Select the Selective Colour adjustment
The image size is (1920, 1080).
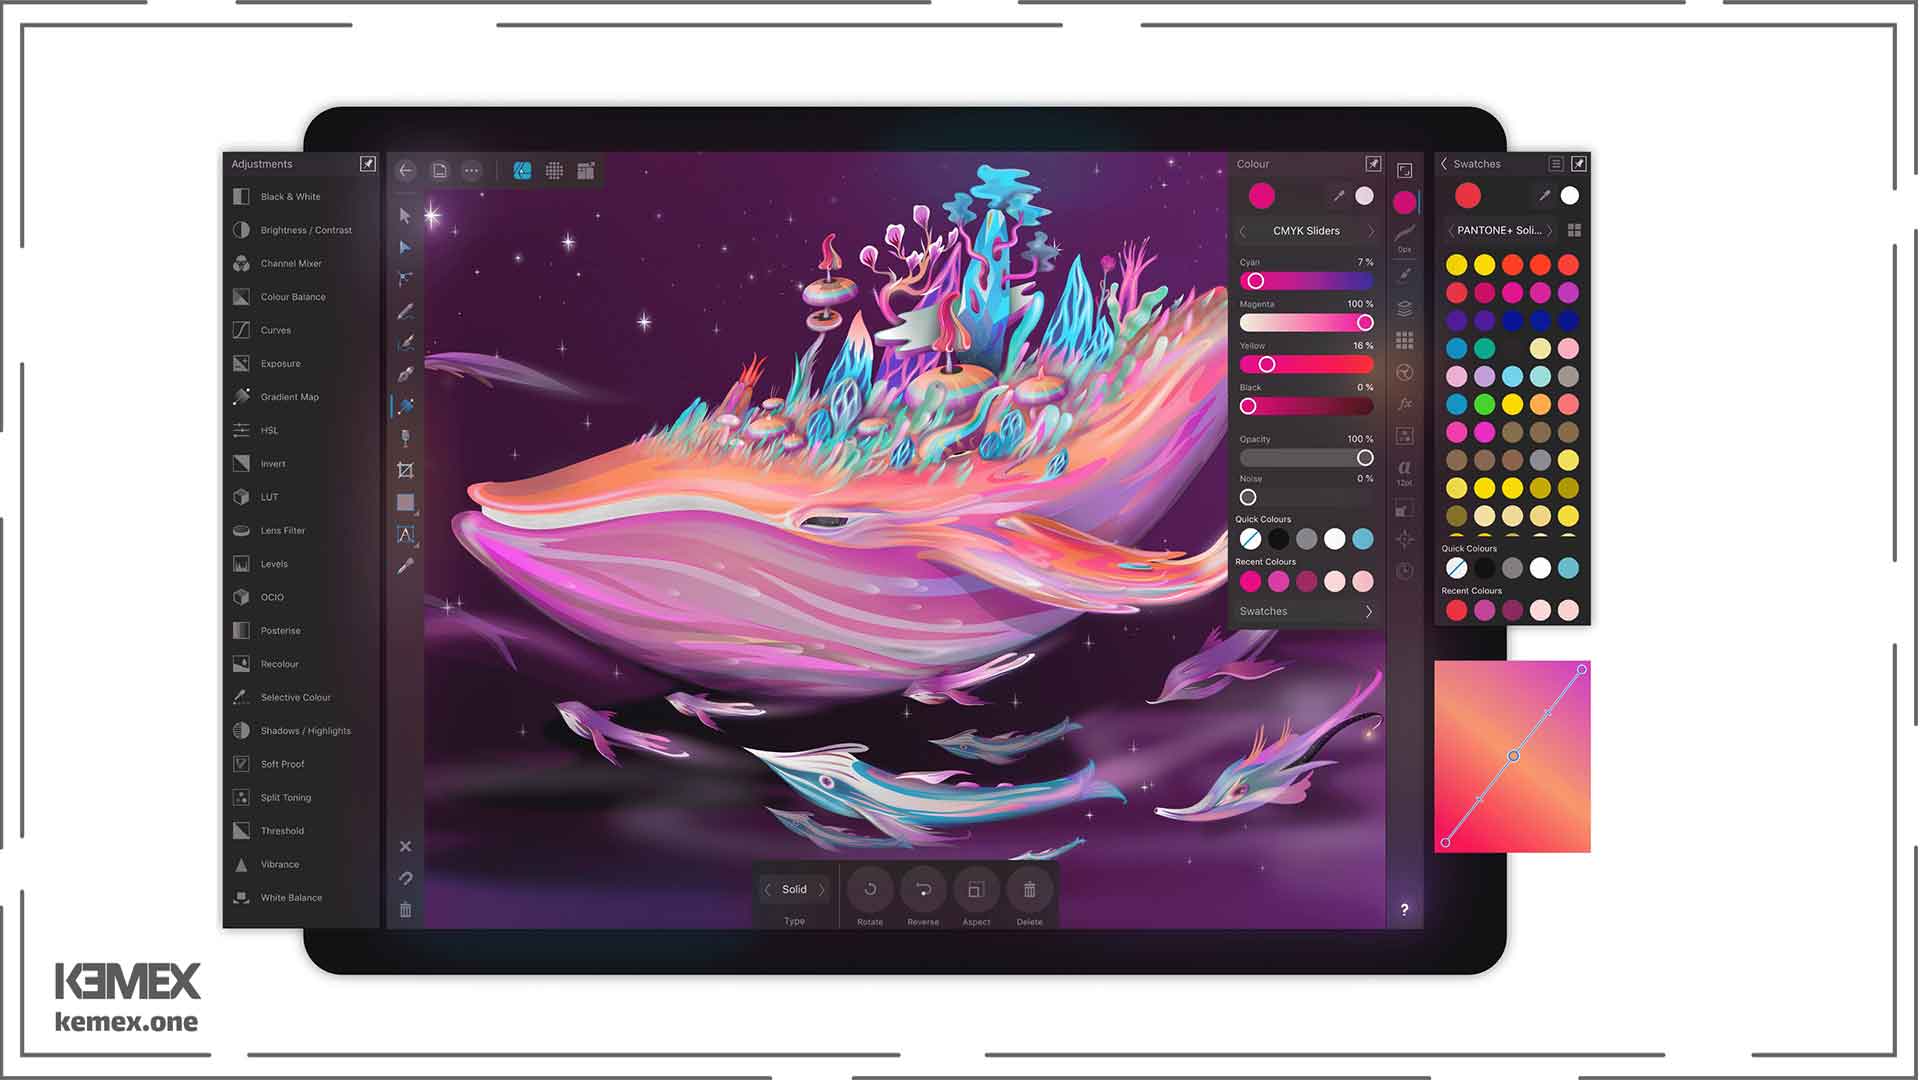(293, 696)
